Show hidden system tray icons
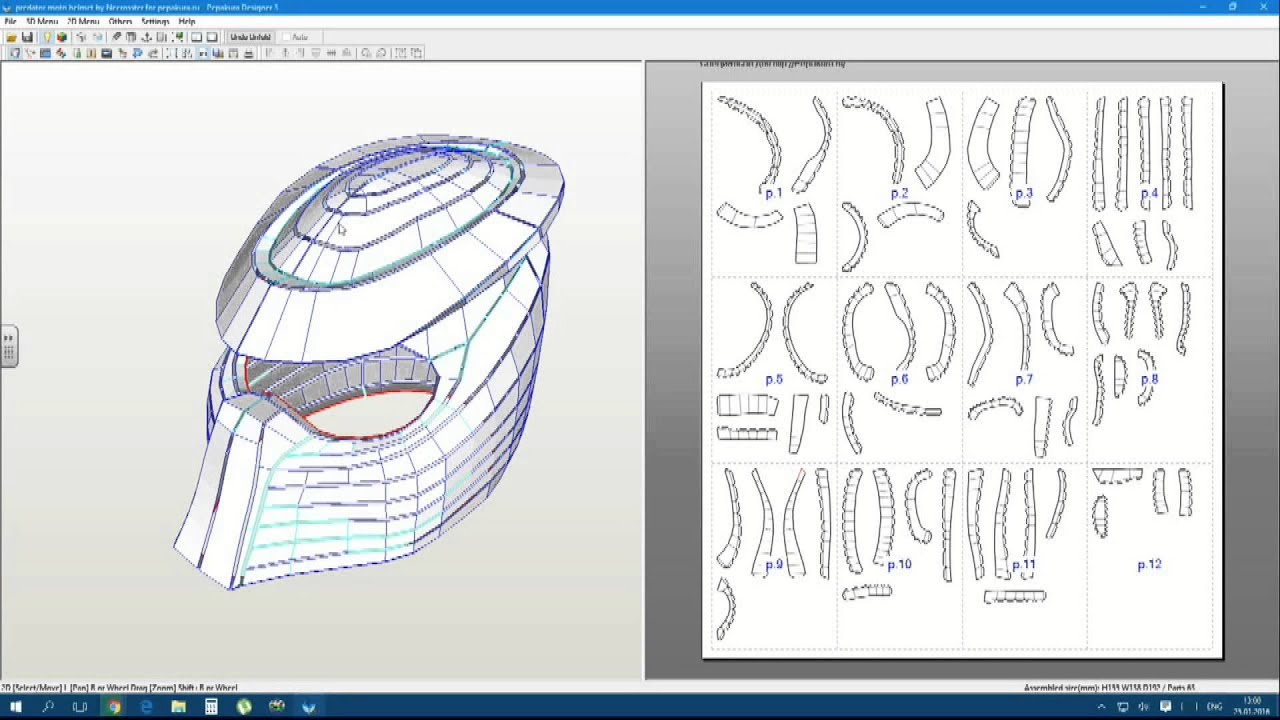 pos(1102,707)
